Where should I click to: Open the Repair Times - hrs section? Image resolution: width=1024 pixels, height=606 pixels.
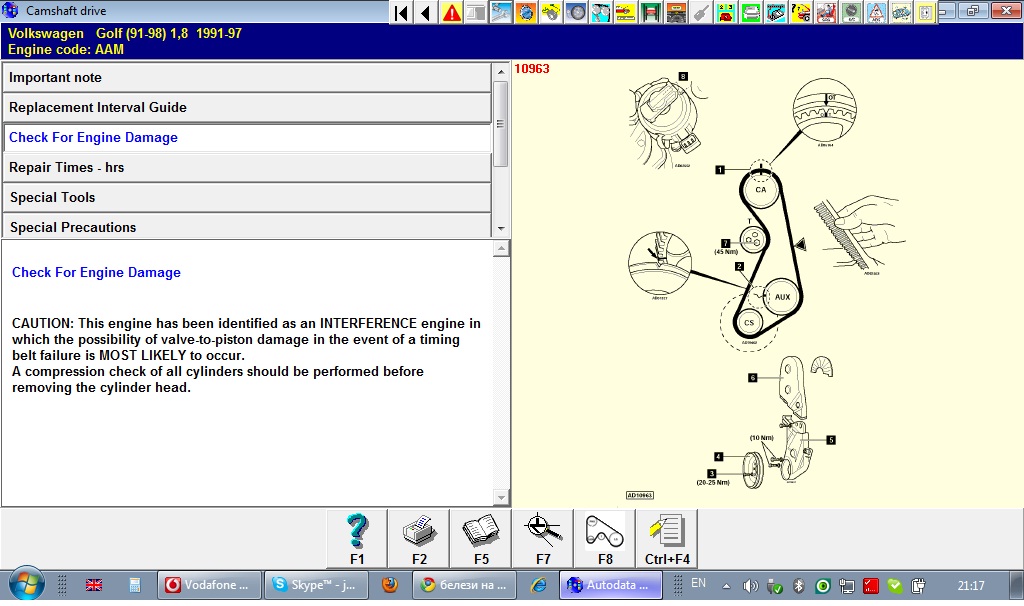(246, 168)
